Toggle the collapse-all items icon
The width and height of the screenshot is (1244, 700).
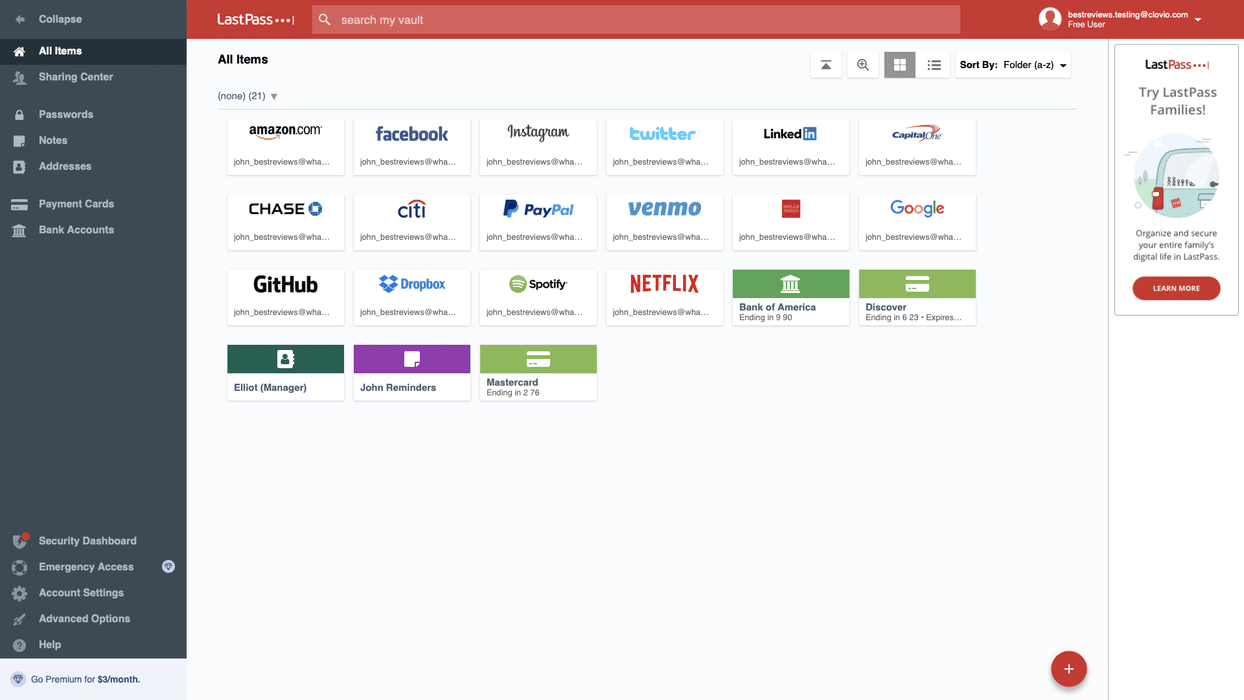click(x=826, y=64)
